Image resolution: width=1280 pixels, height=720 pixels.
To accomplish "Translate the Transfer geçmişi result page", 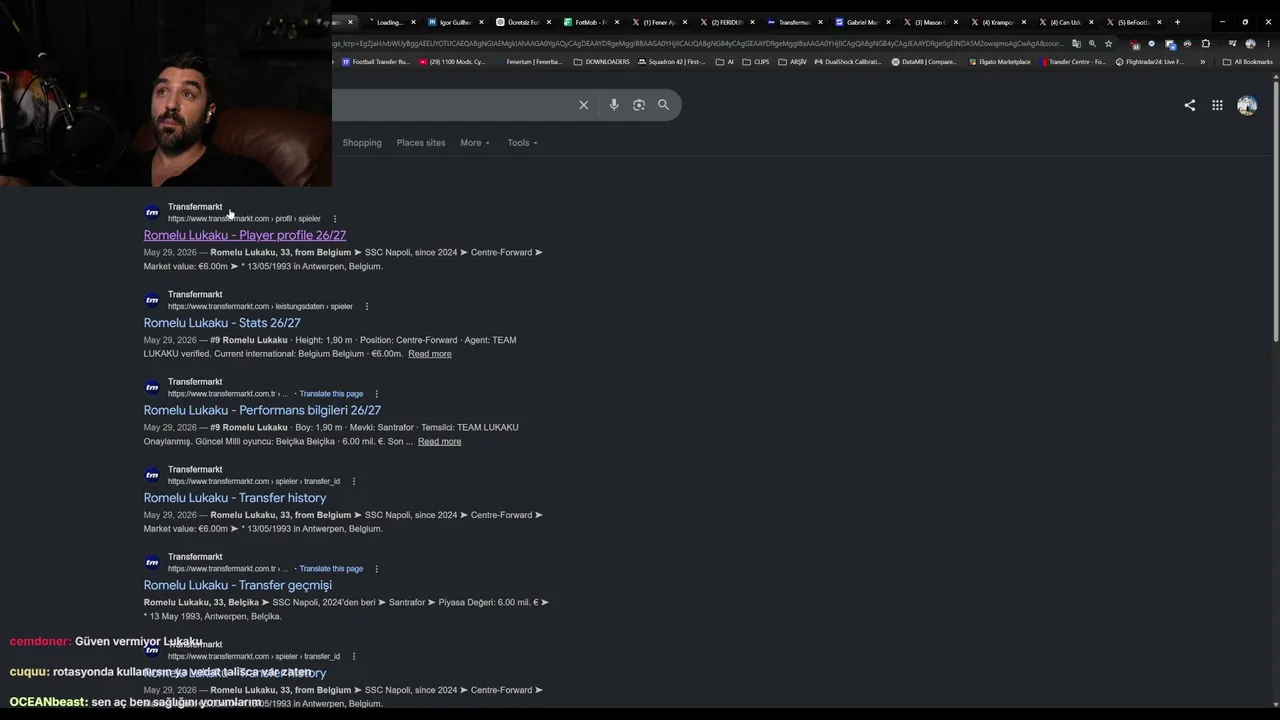I will click(x=331, y=569).
